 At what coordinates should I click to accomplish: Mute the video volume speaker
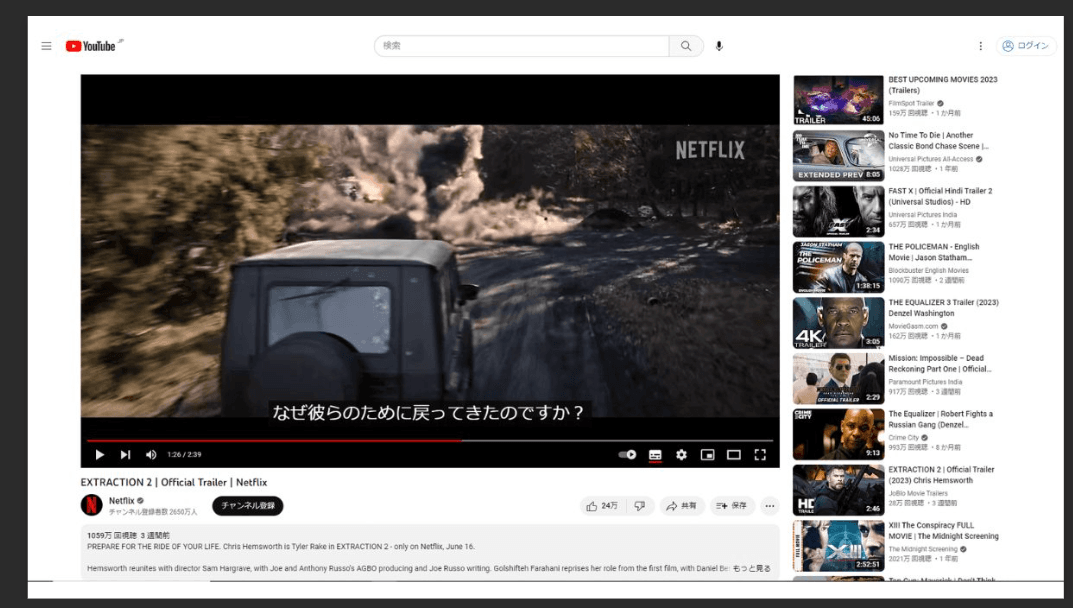point(151,455)
